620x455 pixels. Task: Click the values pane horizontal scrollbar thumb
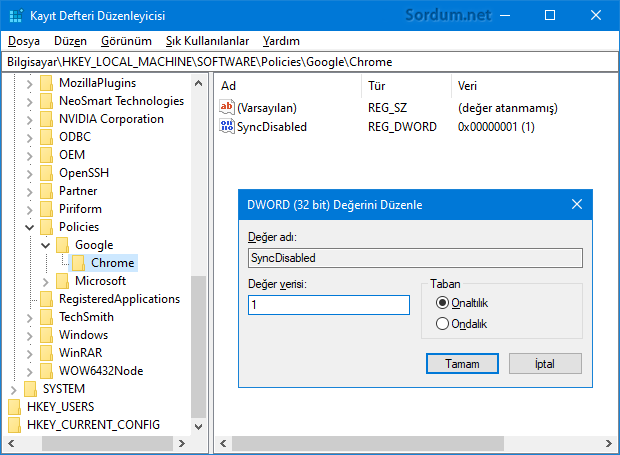click(x=368, y=443)
